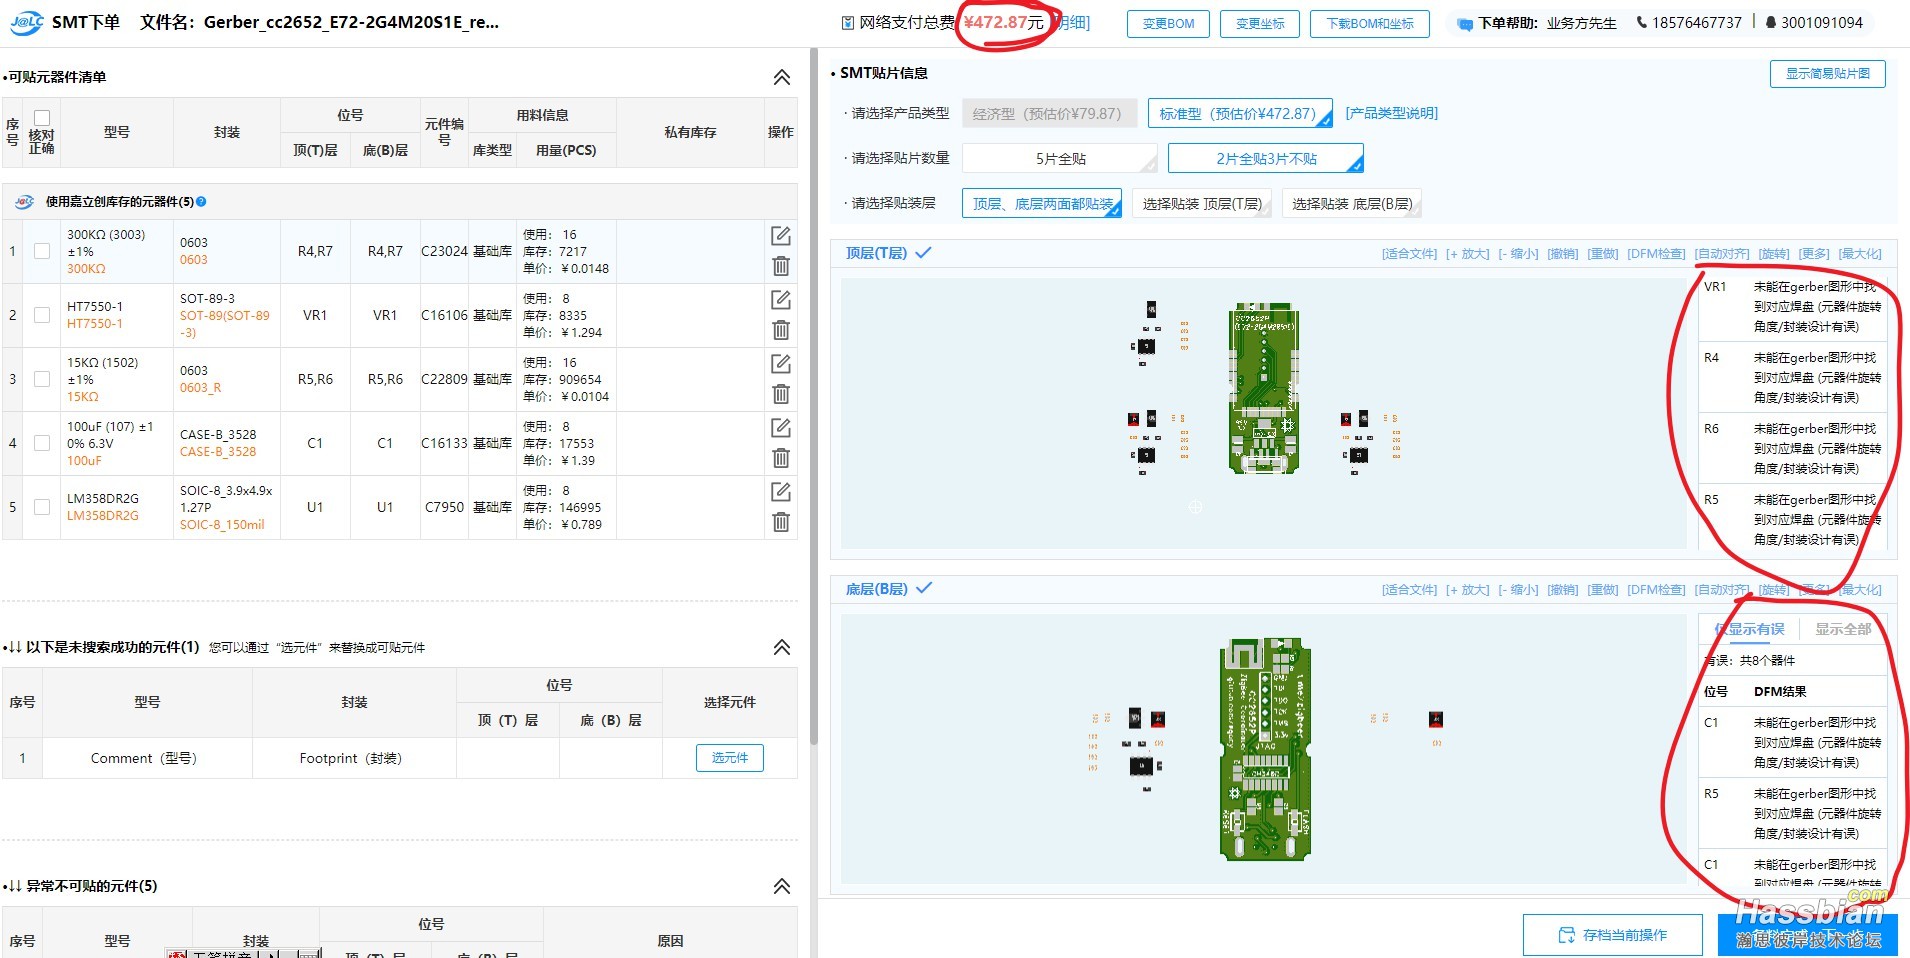The image size is (1910, 958).
Task: Edit the 100uF capacitor row
Action: 781,428
